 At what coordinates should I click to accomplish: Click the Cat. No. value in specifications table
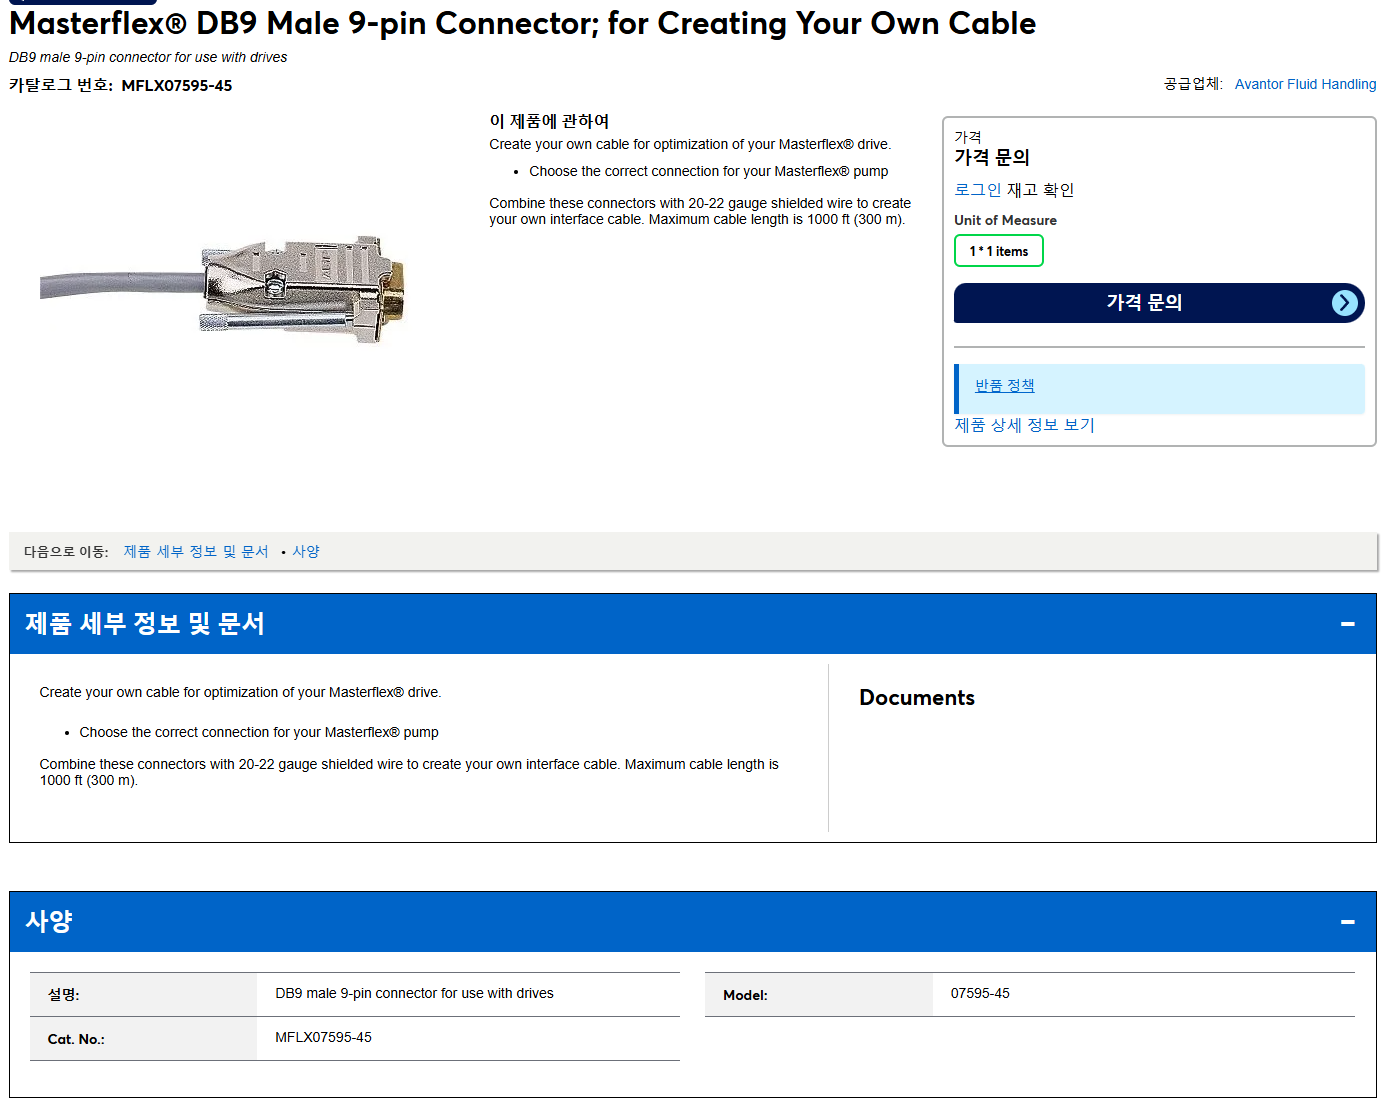pyautogui.click(x=323, y=1038)
